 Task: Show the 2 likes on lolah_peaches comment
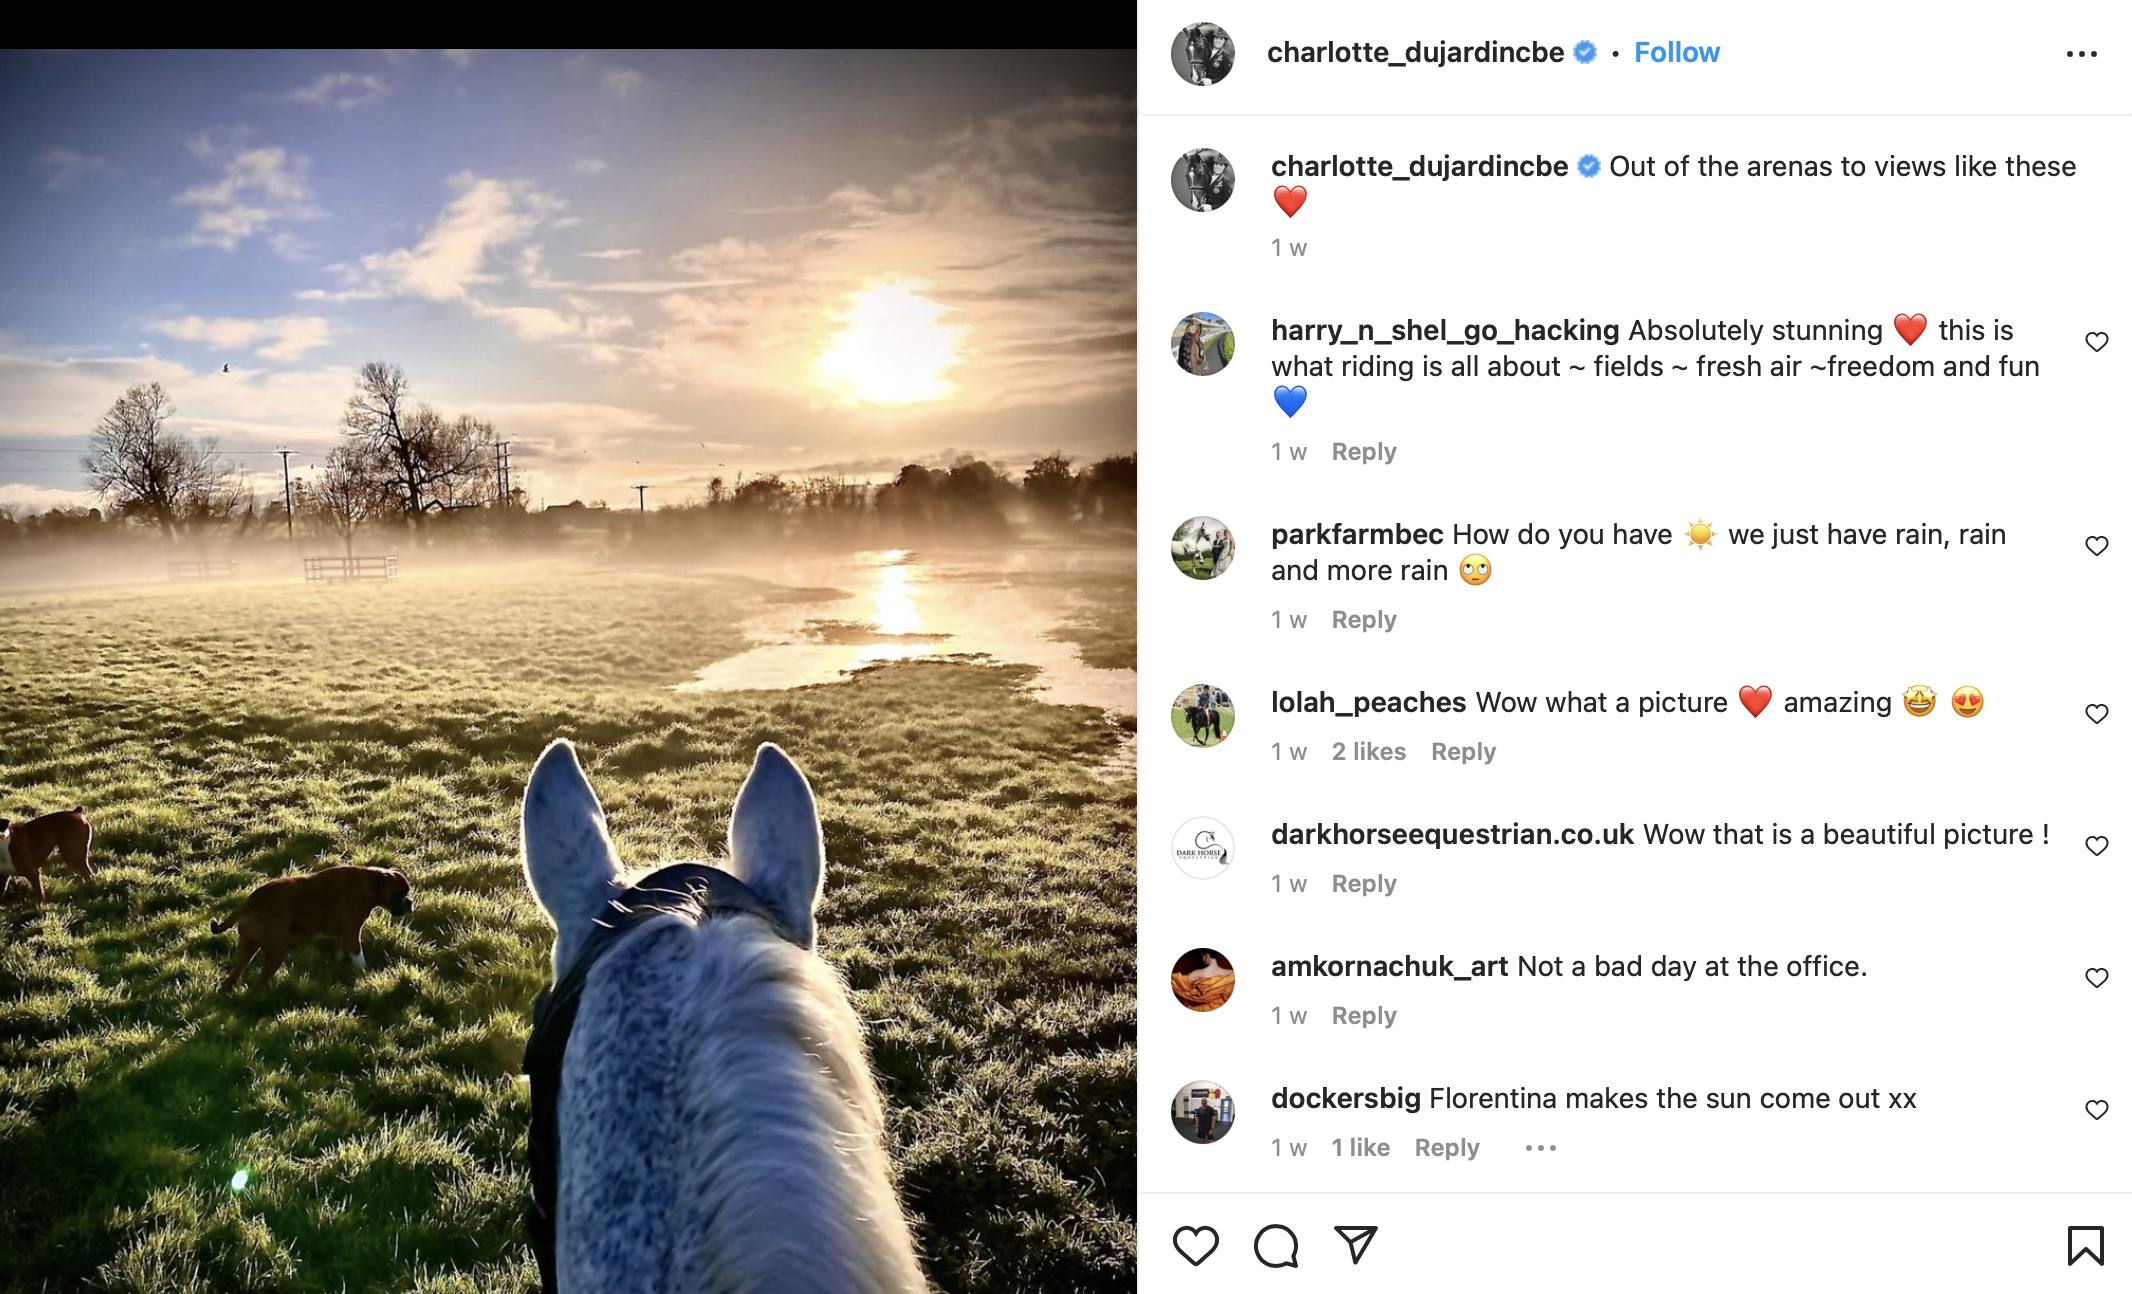click(1368, 752)
